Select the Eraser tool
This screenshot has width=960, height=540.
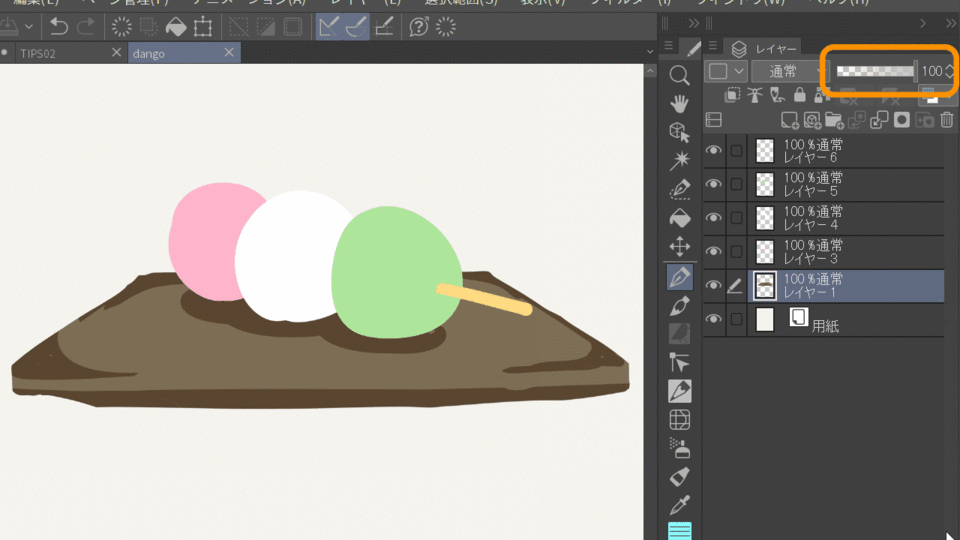[680, 476]
